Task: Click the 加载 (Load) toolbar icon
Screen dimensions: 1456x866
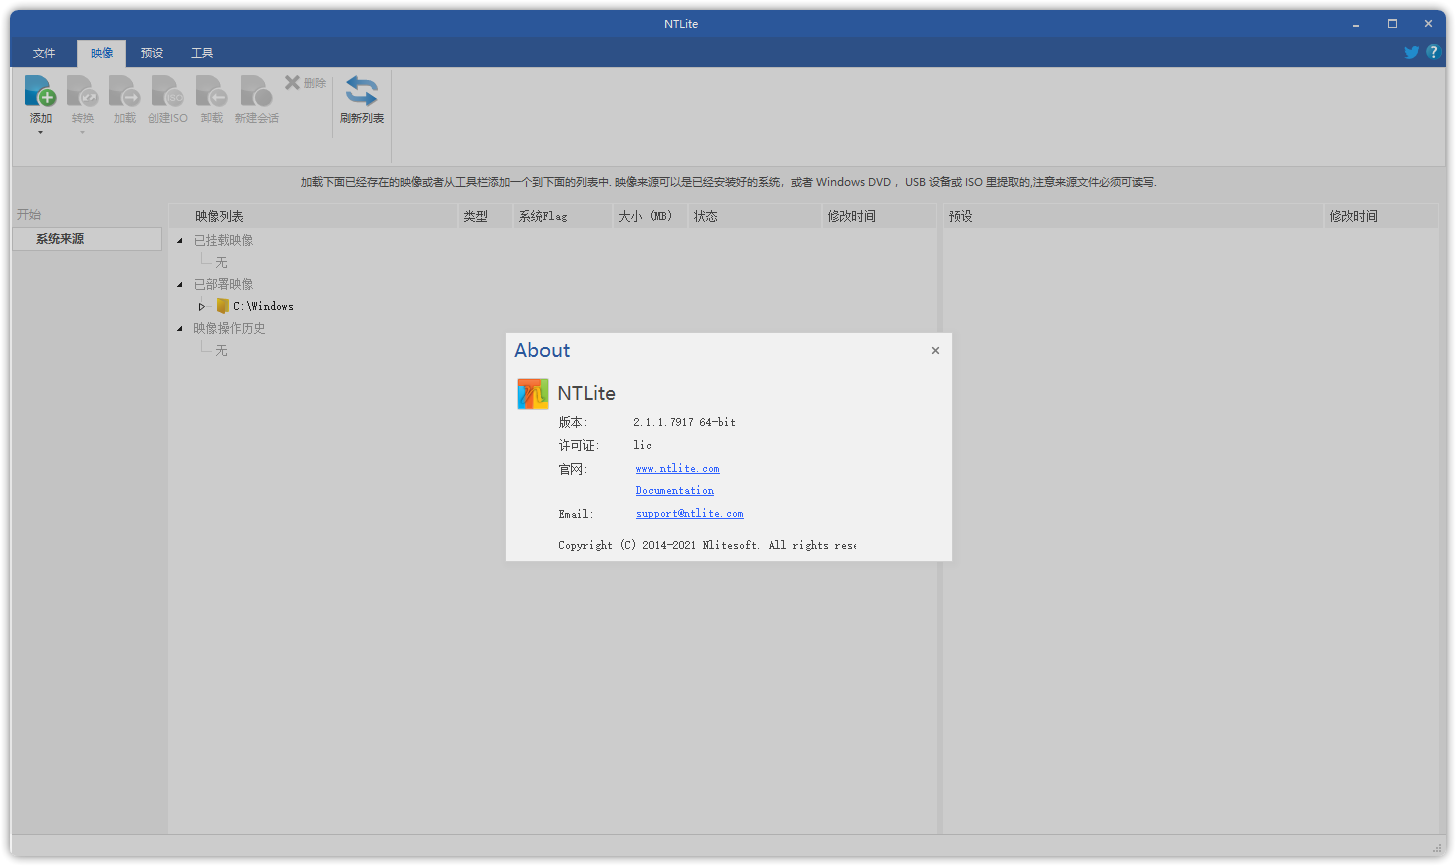Action: click(x=124, y=91)
